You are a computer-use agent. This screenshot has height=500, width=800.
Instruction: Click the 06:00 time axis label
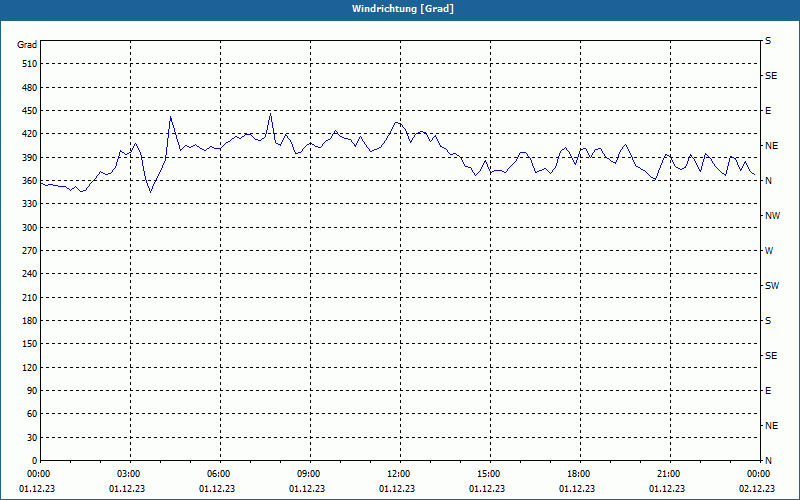218,473
